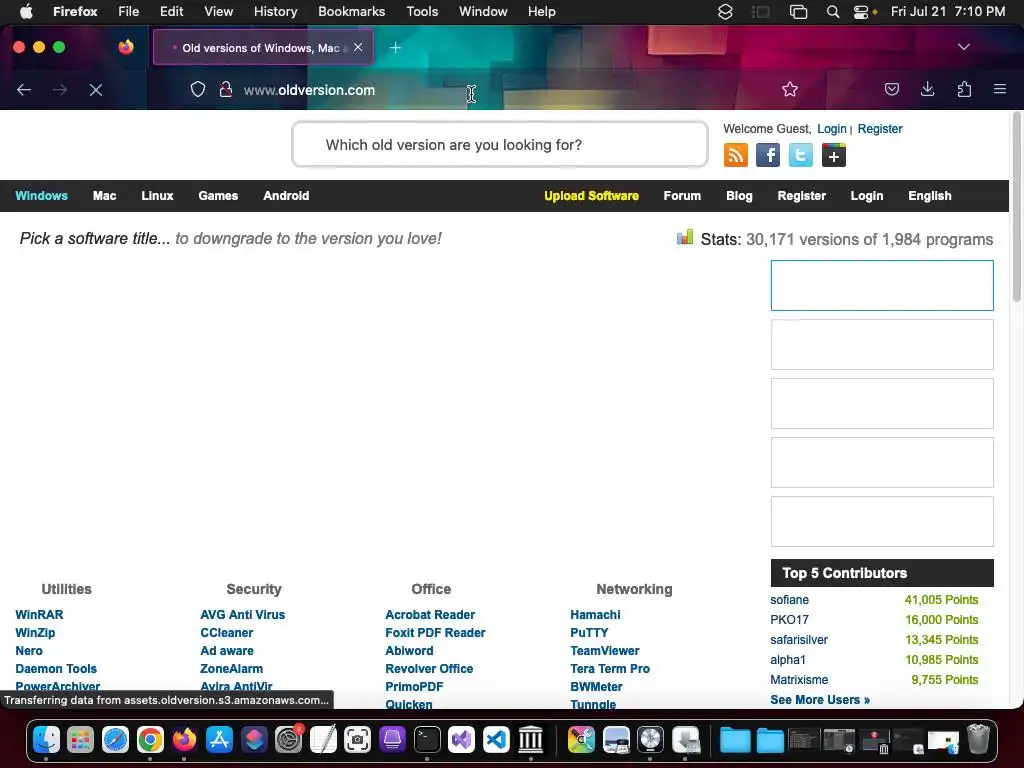The height and width of the screenshot is (768, 1024).
Task: Open the Acrobat Reader link under Office
Action: 430,615
